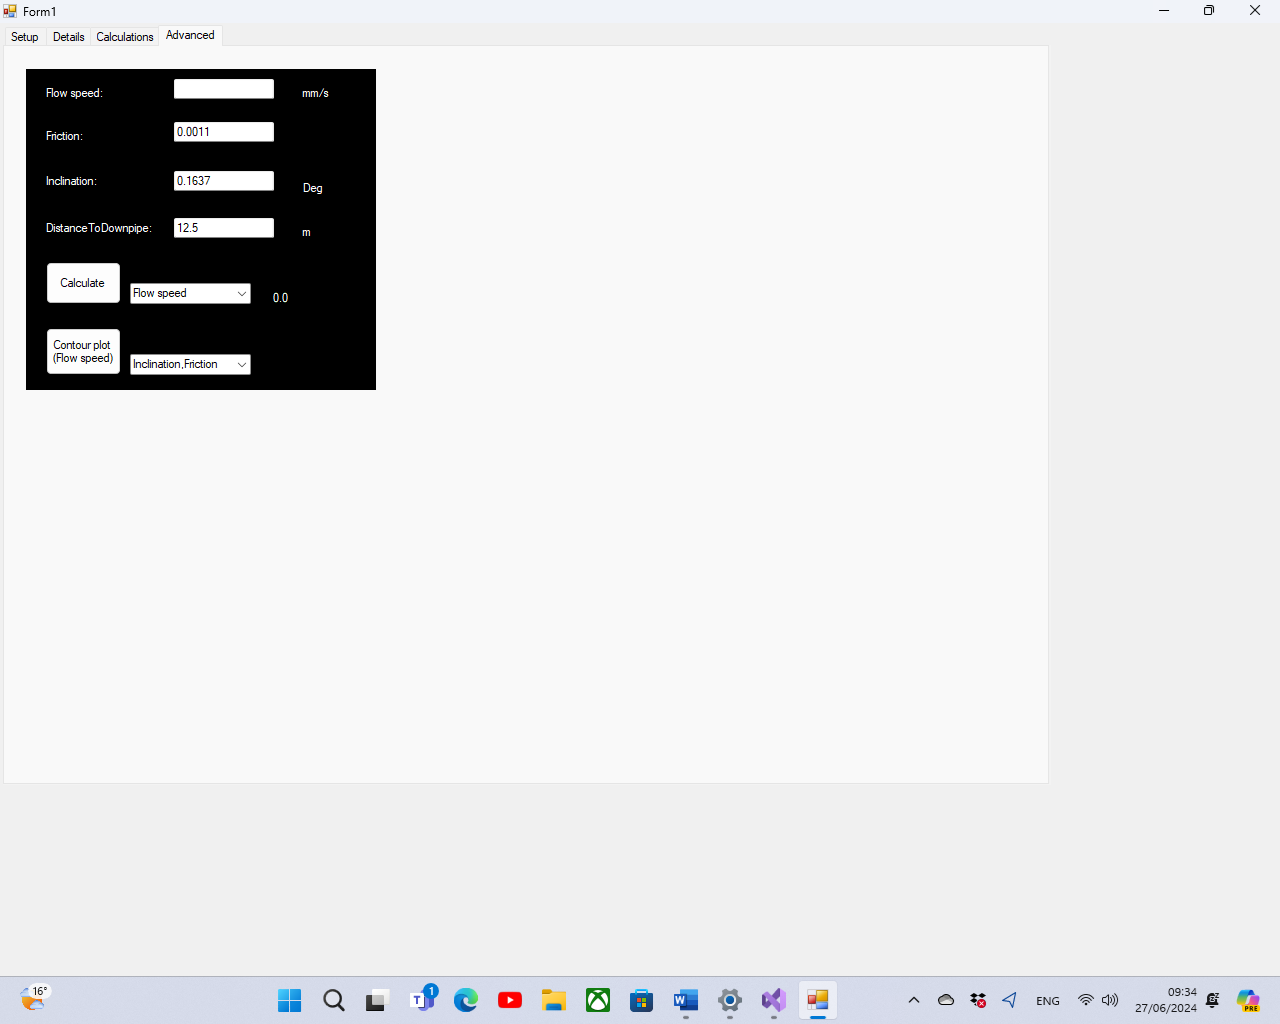Open the Calculations tab

125,37
